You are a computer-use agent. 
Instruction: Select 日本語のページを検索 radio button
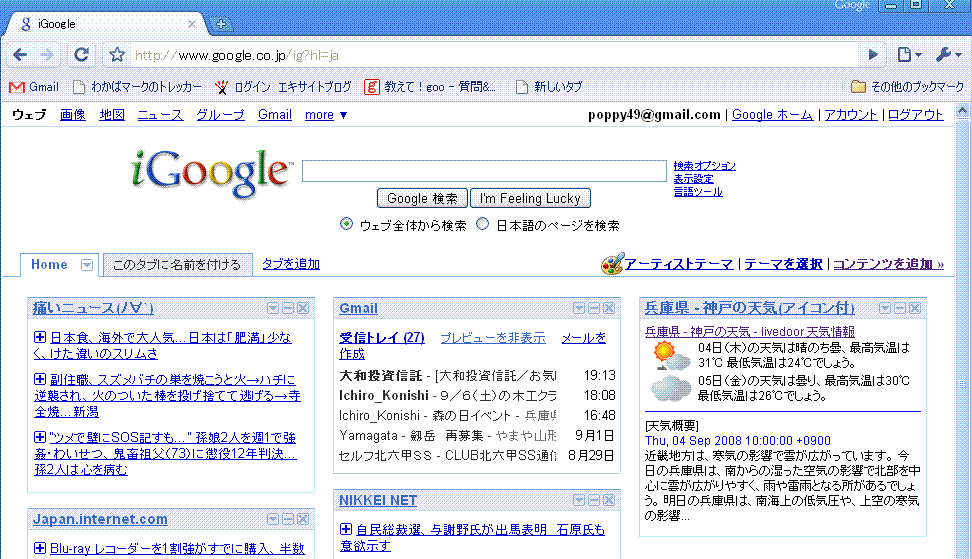tap(482, 224)
